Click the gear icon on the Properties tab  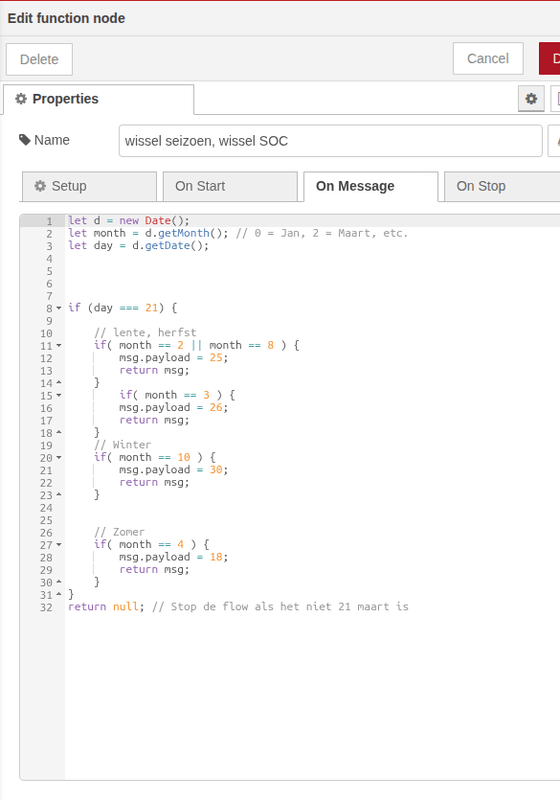point(21,98)
